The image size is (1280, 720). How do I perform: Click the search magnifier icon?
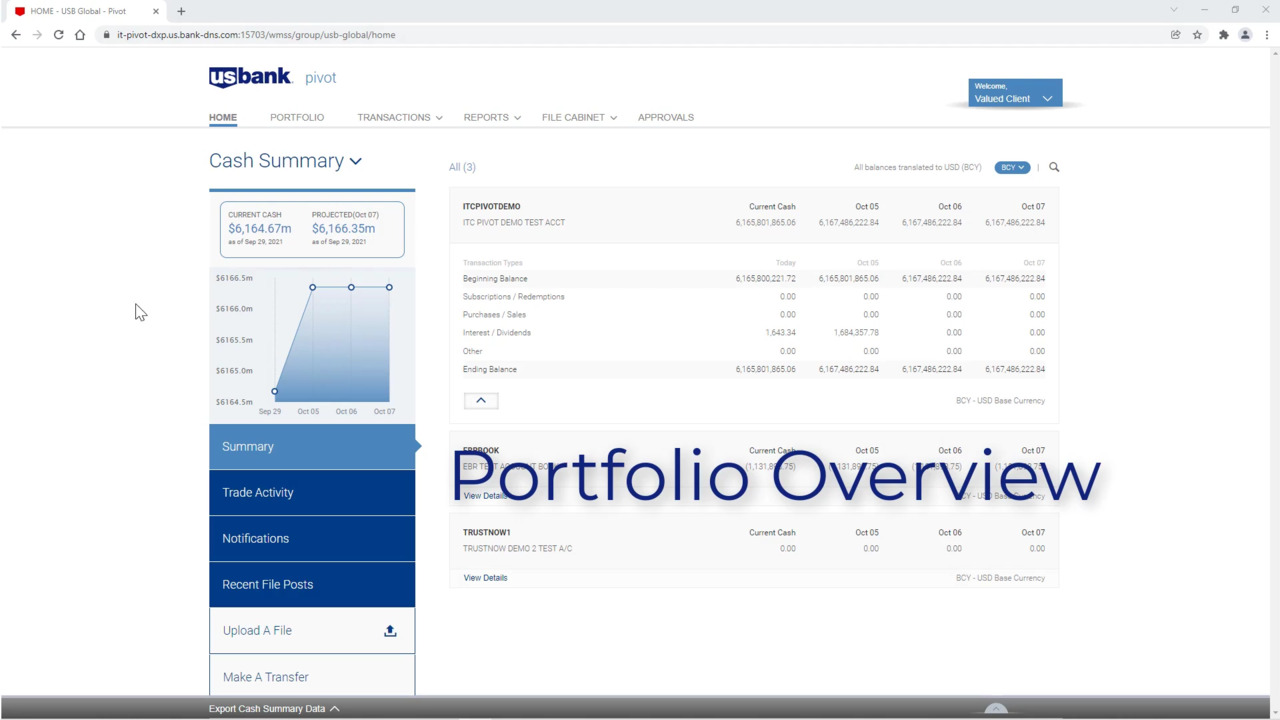(1054, 167)
